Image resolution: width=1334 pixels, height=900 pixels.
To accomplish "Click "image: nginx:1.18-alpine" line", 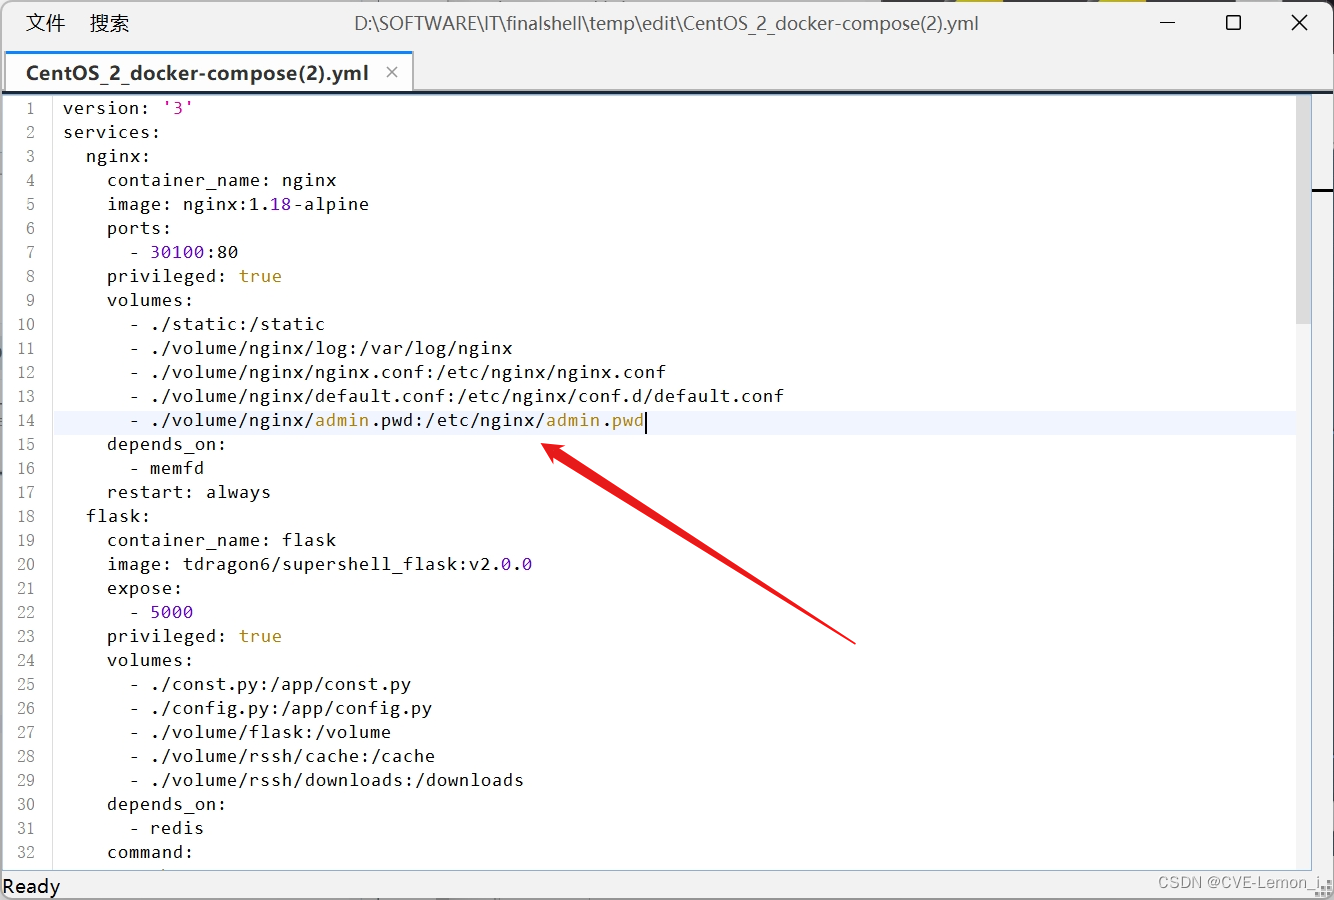I will [x=238, y=204].
